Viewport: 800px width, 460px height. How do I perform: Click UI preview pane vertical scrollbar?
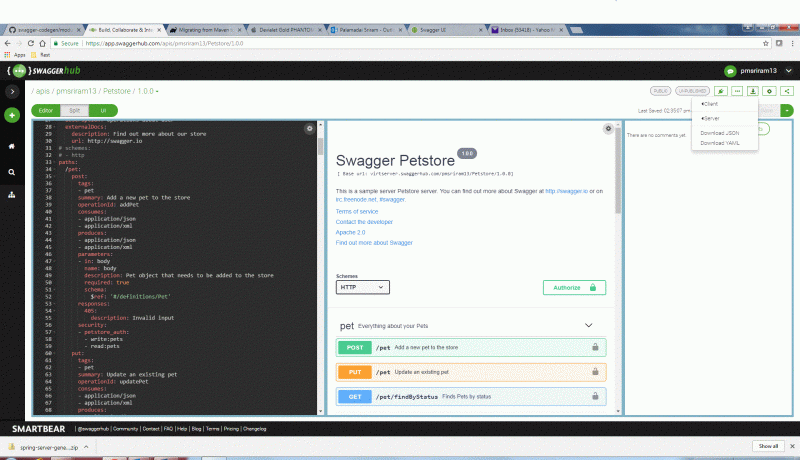(618, 171)
